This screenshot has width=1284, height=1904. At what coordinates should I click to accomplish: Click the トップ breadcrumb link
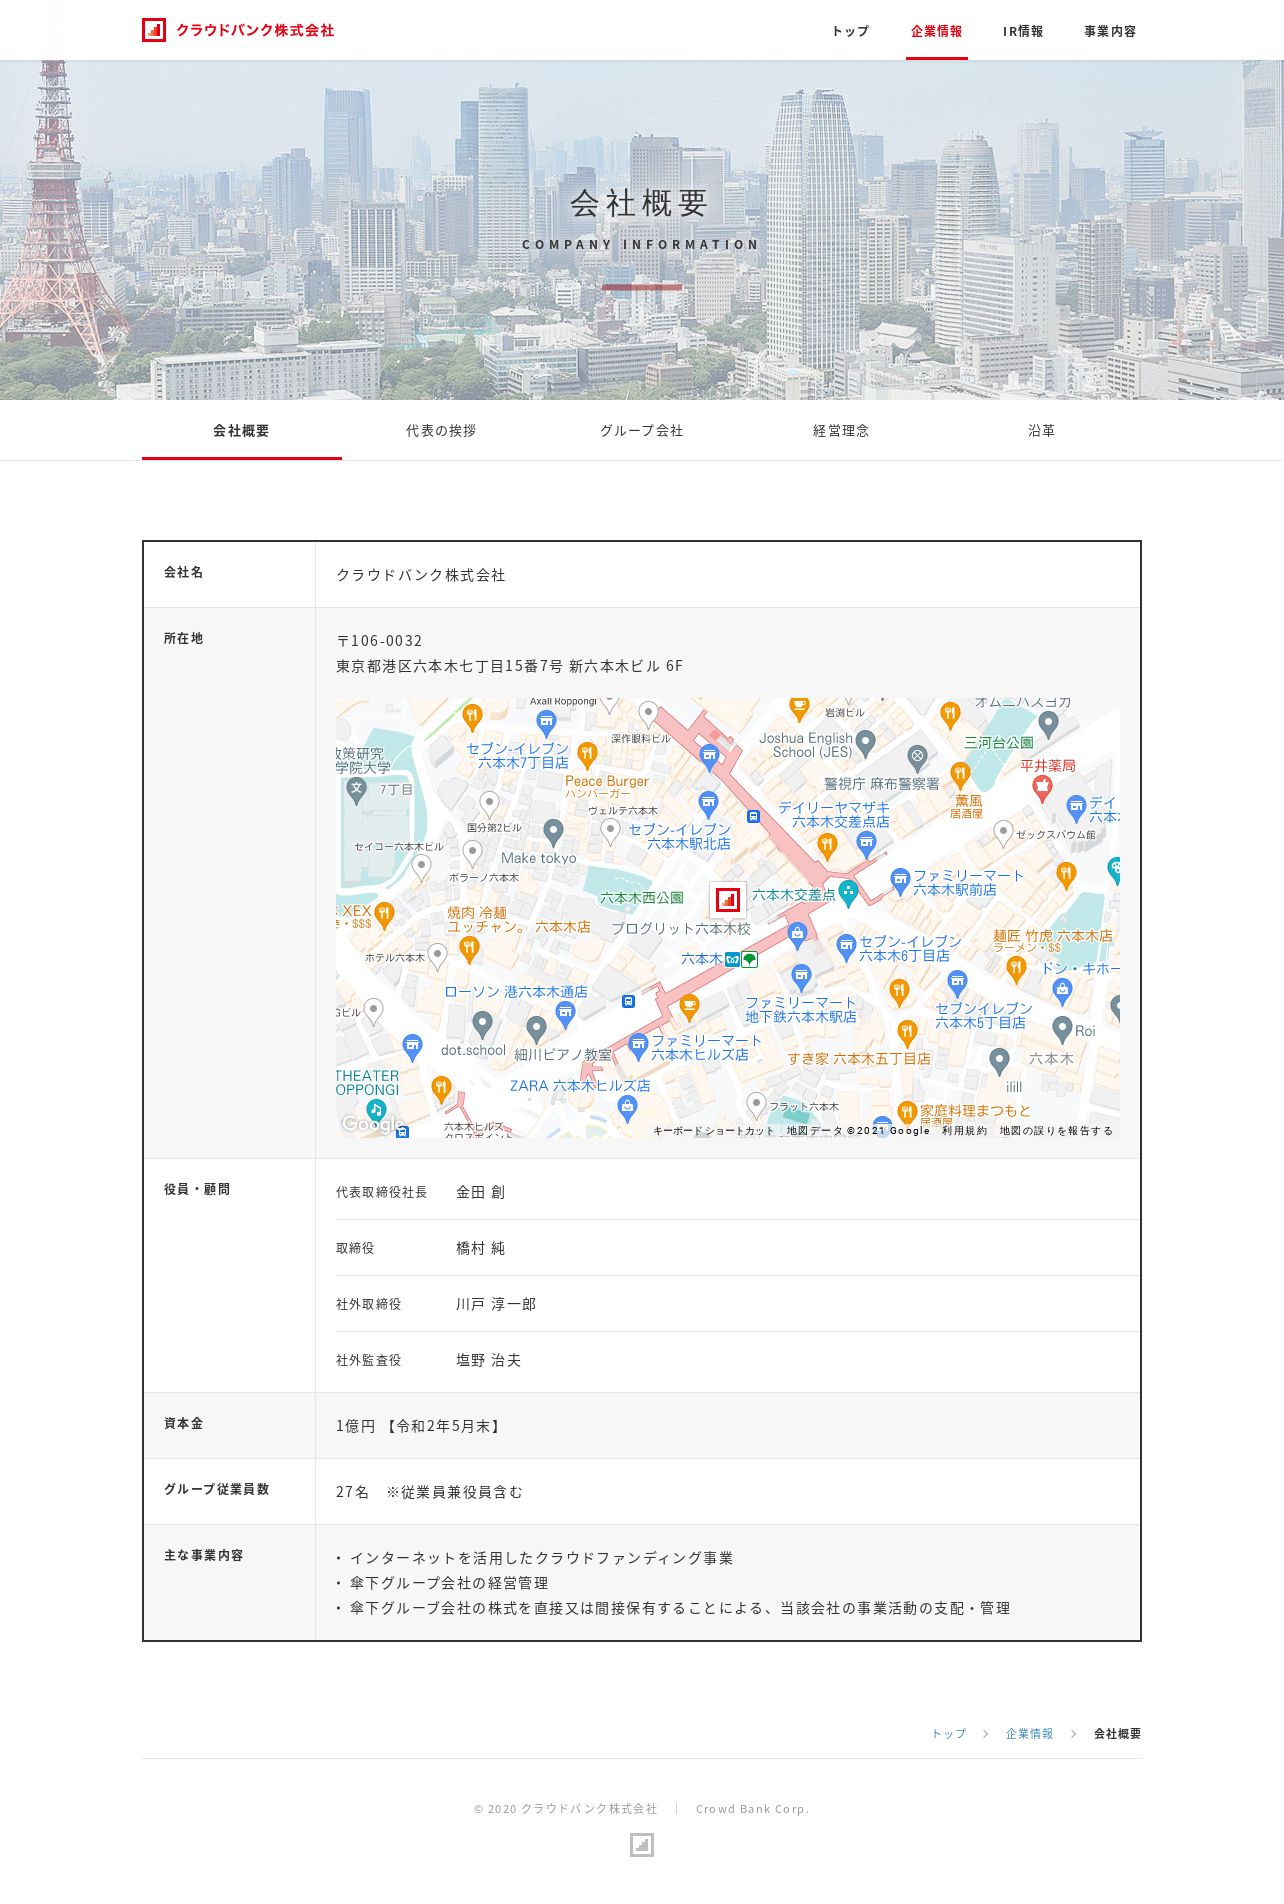pos(949,1734)
